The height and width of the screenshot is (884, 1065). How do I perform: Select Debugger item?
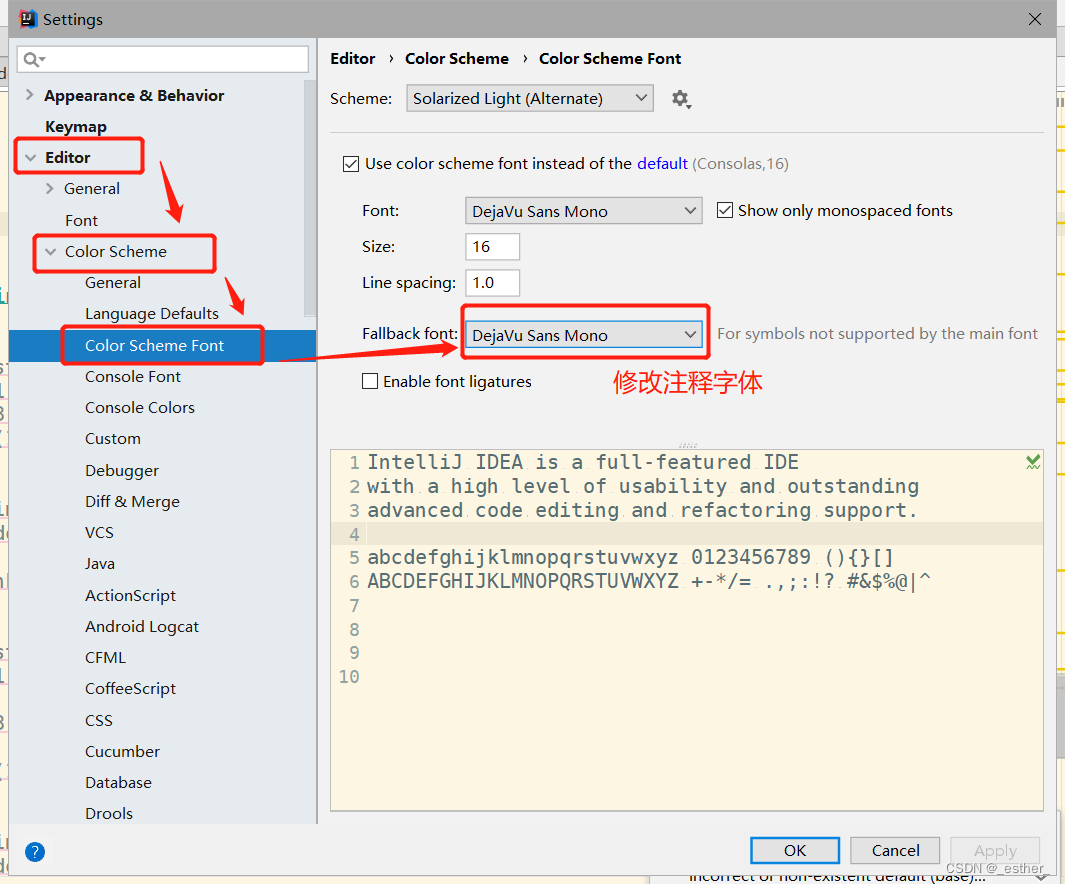click(122, 471)
